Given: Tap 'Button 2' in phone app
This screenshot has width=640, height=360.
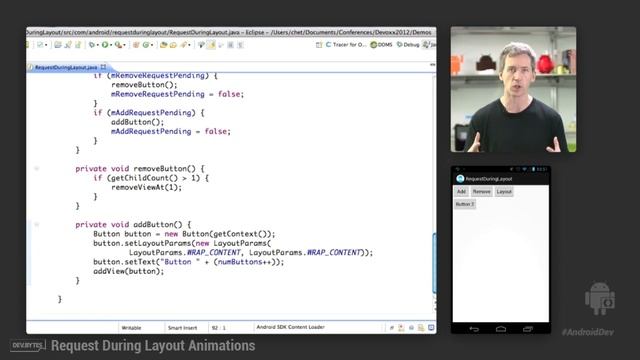Looking at the screenshot, I should pos(465,204).
